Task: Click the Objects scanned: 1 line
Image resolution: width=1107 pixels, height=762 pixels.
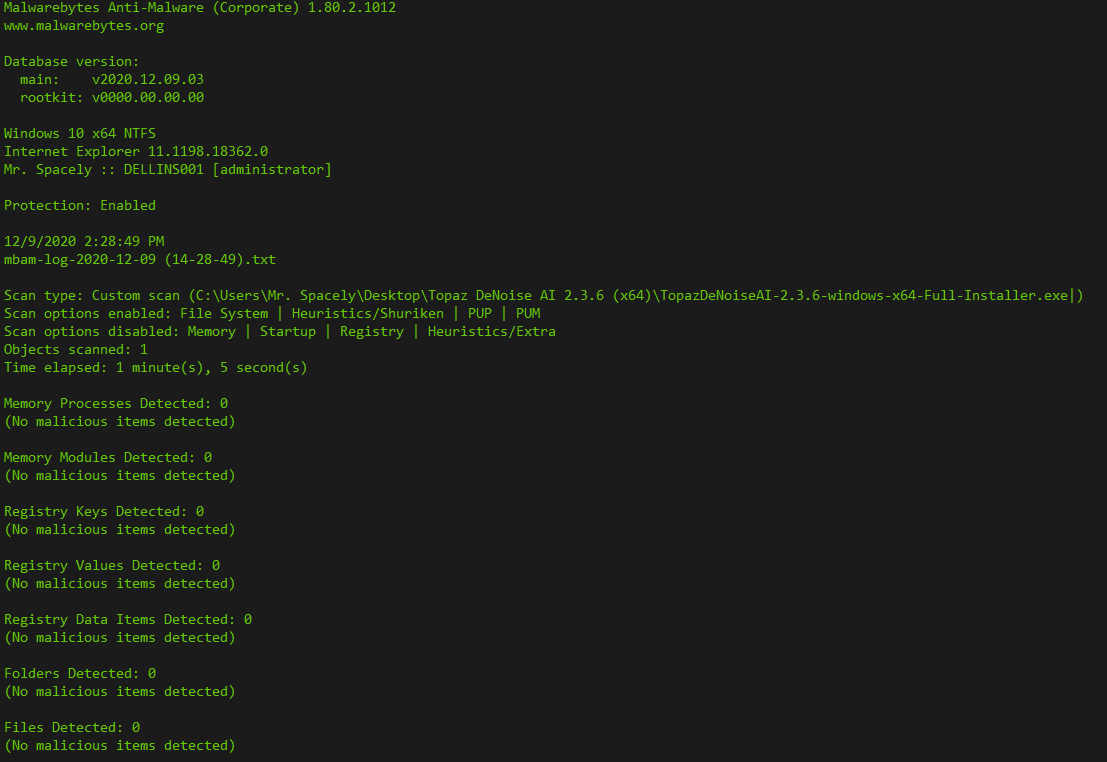Action: tap(76, 350)
